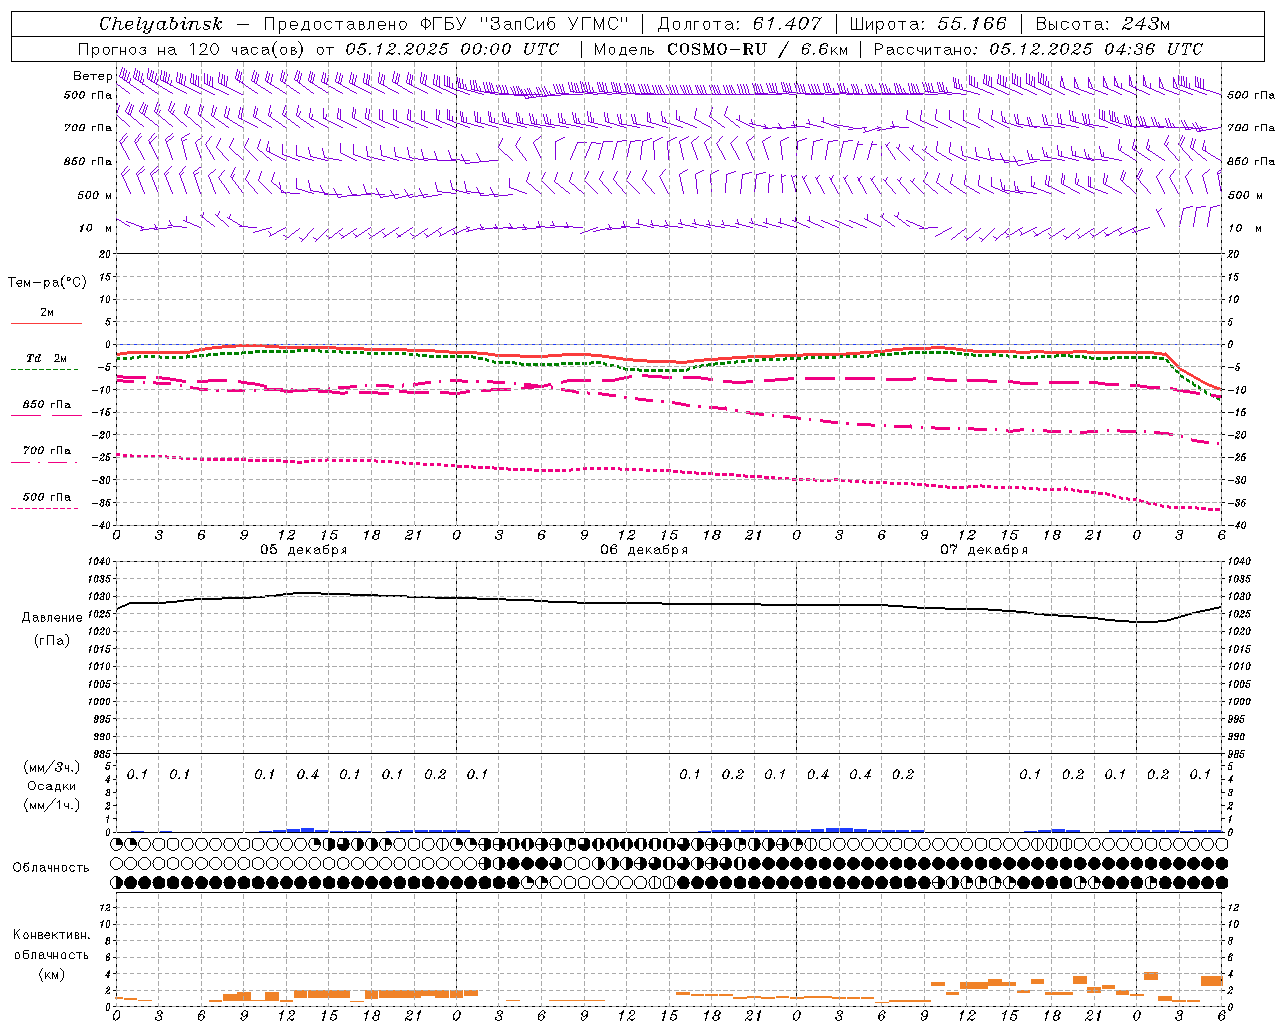Click the "(мм/3ч.)" precipitation unit label
This screenshot has width=1280, height=1024.
pos(51,767)
